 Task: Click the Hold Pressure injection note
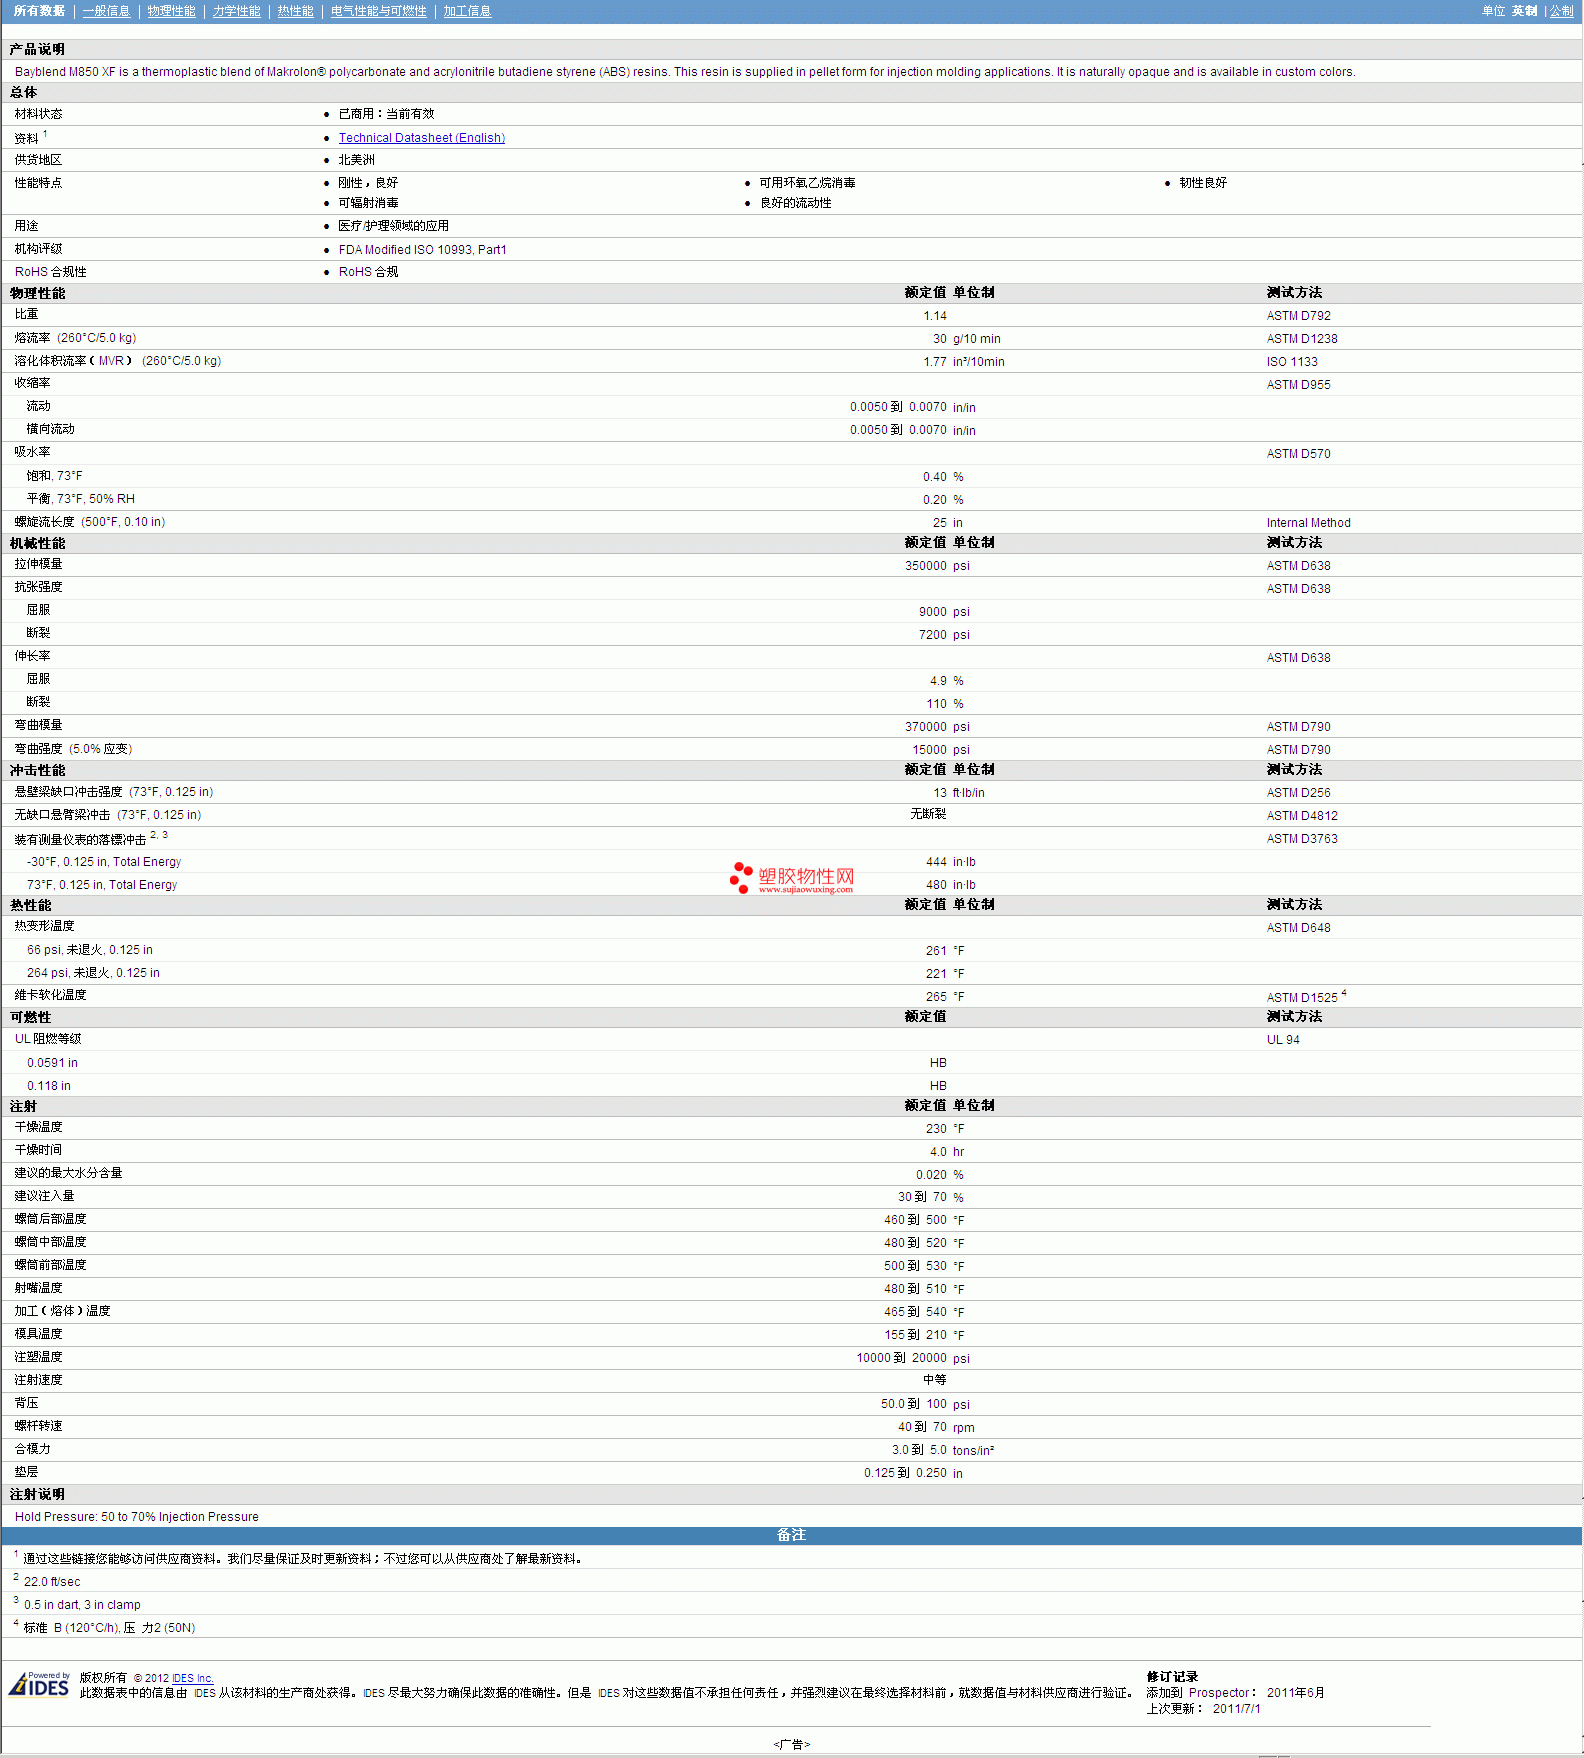(136, 1517)
